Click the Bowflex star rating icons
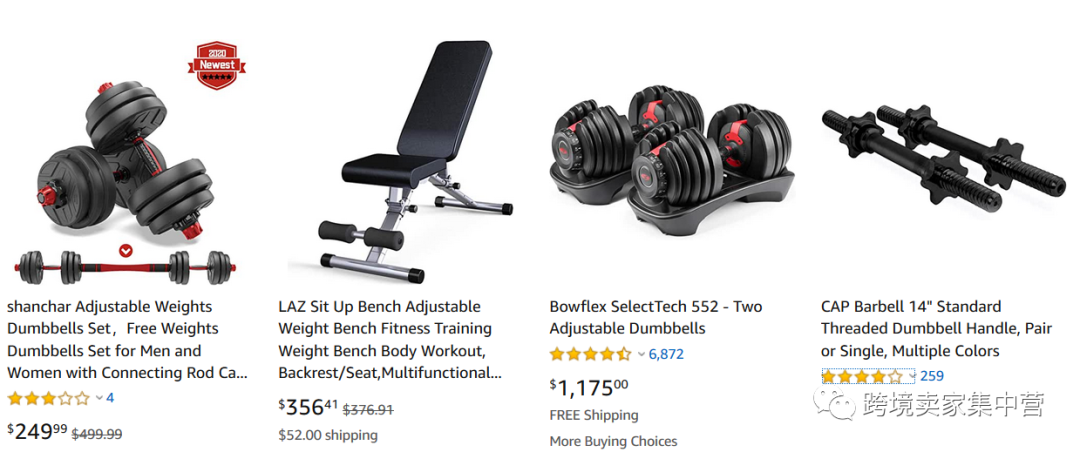Image resolution: width=1080 pixels, height=452 pixels. coord(590,354)
